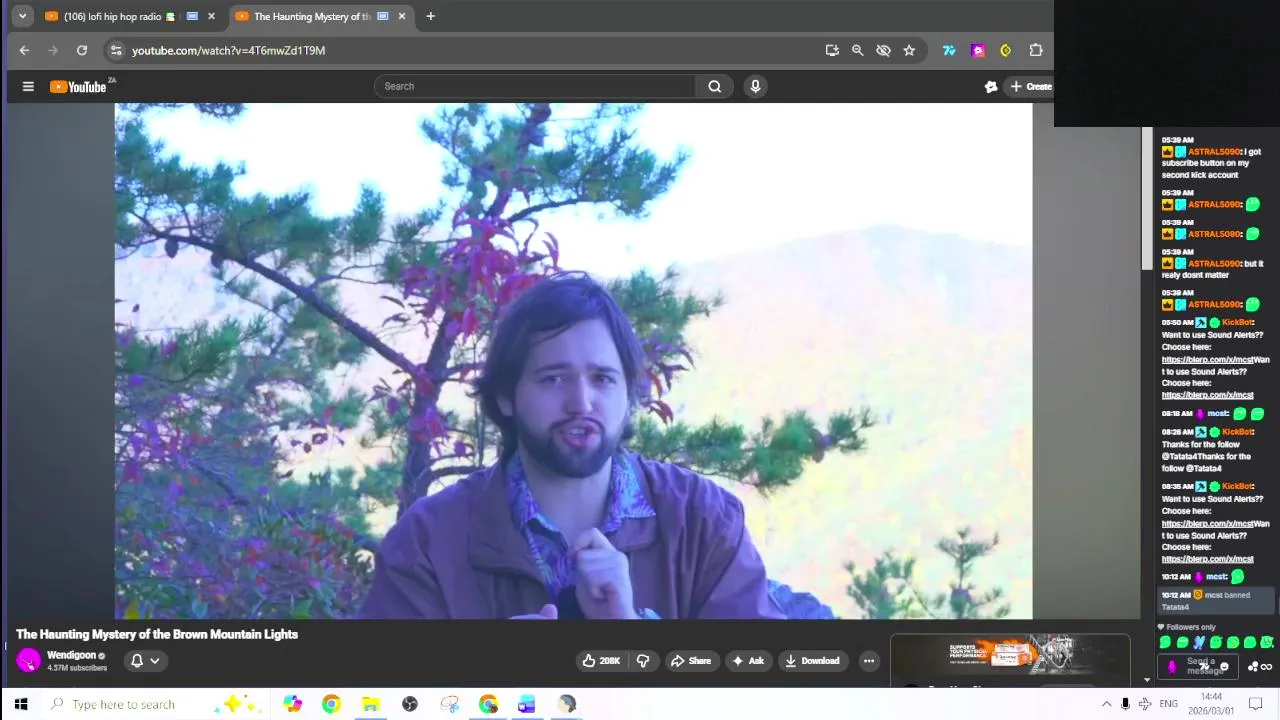Open the purple extension icon

pos(978,50)
